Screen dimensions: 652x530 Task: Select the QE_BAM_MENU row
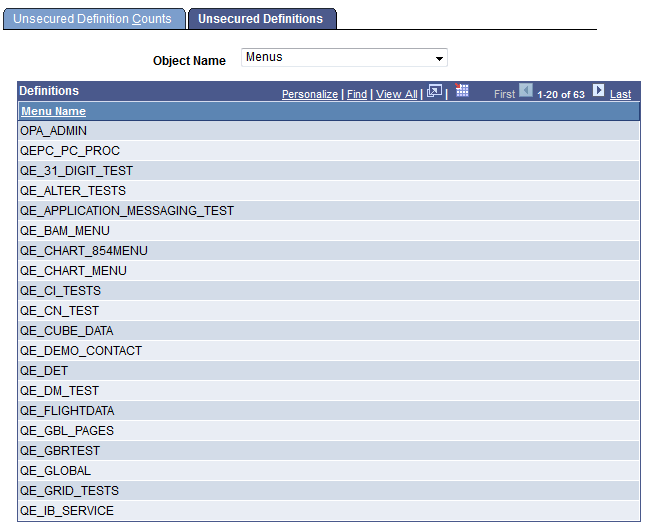click(x=328, y=231)
